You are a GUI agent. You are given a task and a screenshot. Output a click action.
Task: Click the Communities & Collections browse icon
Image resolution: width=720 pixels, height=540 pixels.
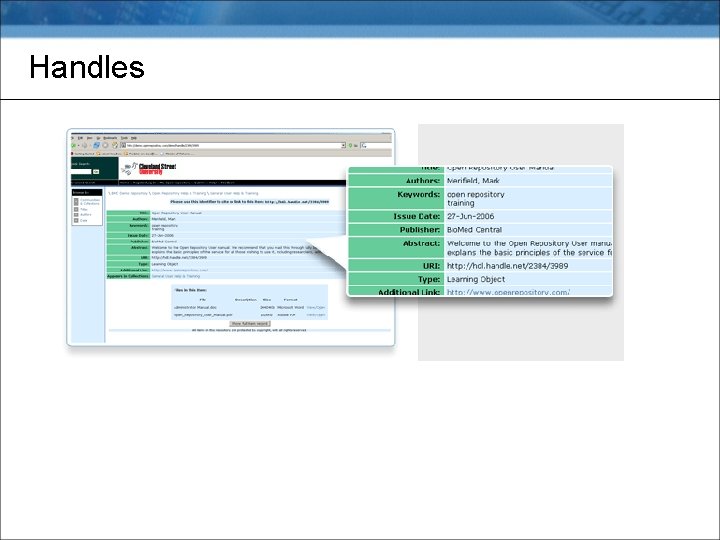(x=76, y=202)
